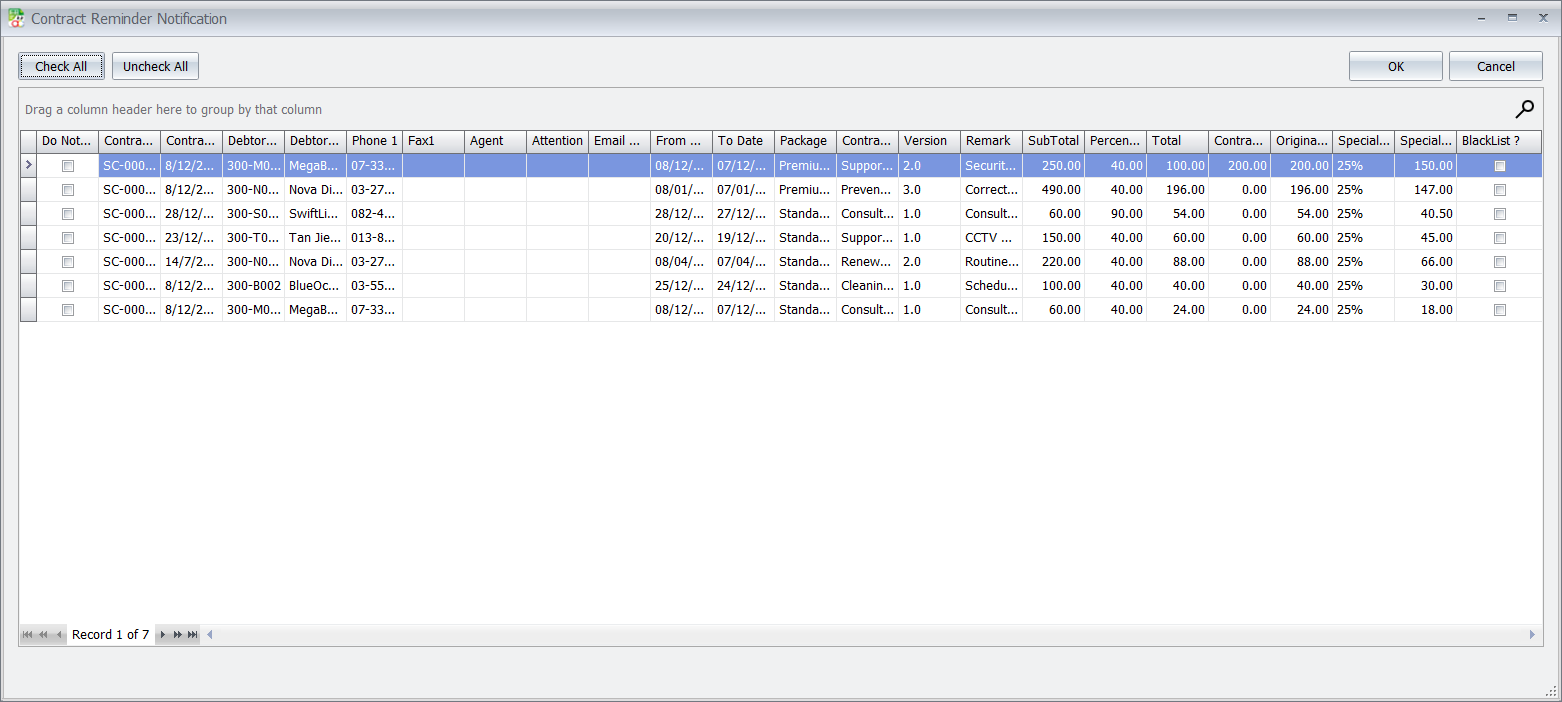
Task: Click the previous page navigator button
Action: coord(43,635)
